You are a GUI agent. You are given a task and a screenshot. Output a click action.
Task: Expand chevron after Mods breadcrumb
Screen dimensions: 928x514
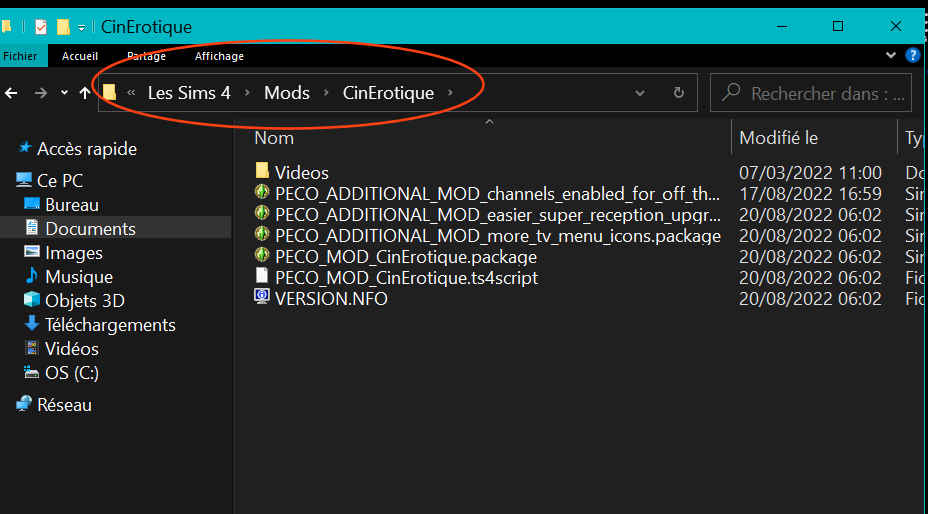pos(326,93)
